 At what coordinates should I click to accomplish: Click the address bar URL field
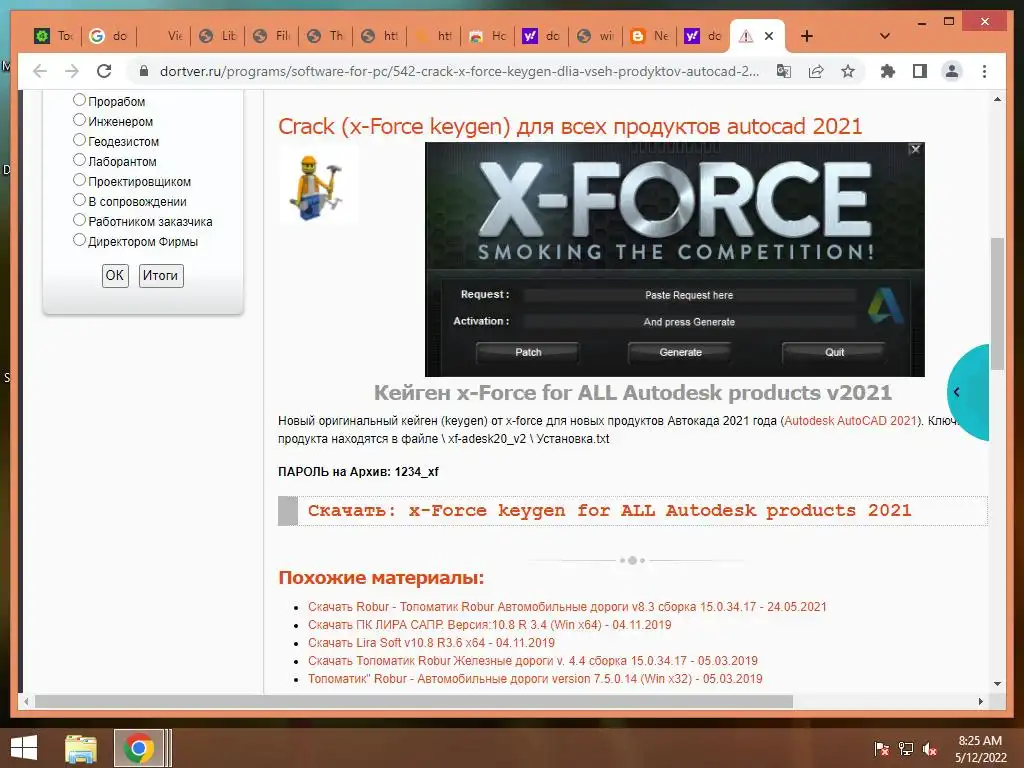(x=459, y=71)
